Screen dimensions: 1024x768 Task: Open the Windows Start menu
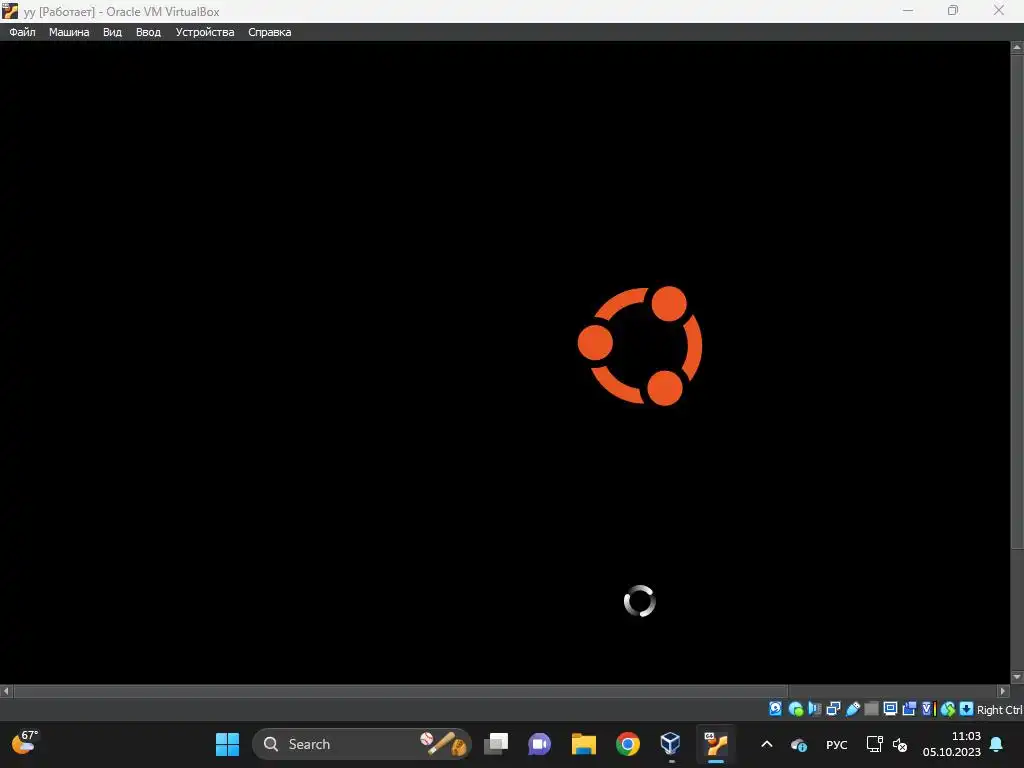pos(227,744)
